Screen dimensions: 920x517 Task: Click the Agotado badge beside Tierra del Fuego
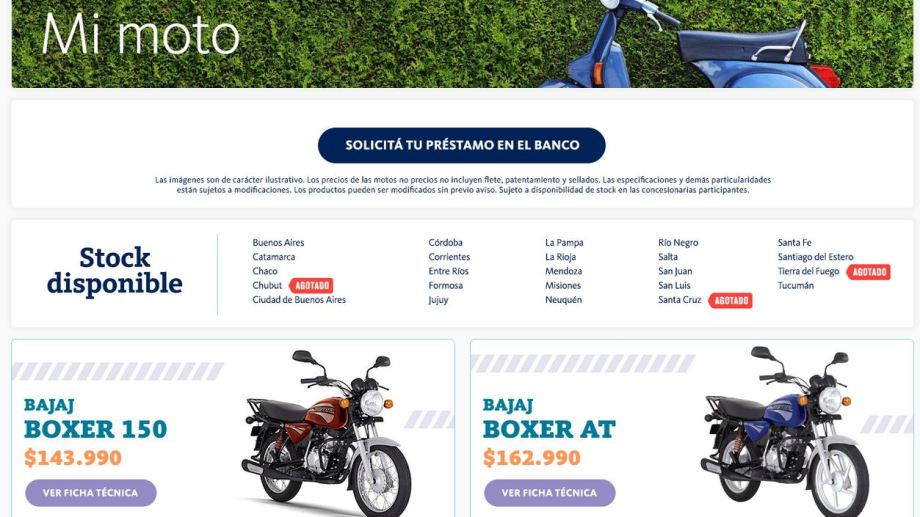pos(869,272)
